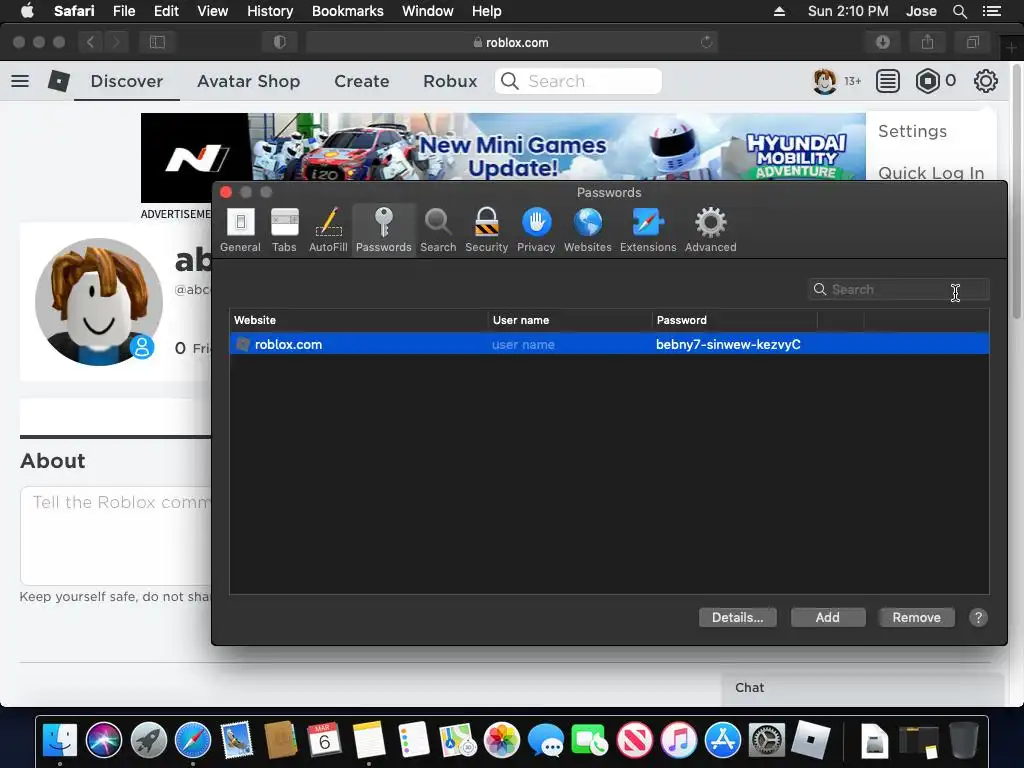Open the Robux balance icon
This screenshot has width=1024, height=768.
[x=927, y=81]
